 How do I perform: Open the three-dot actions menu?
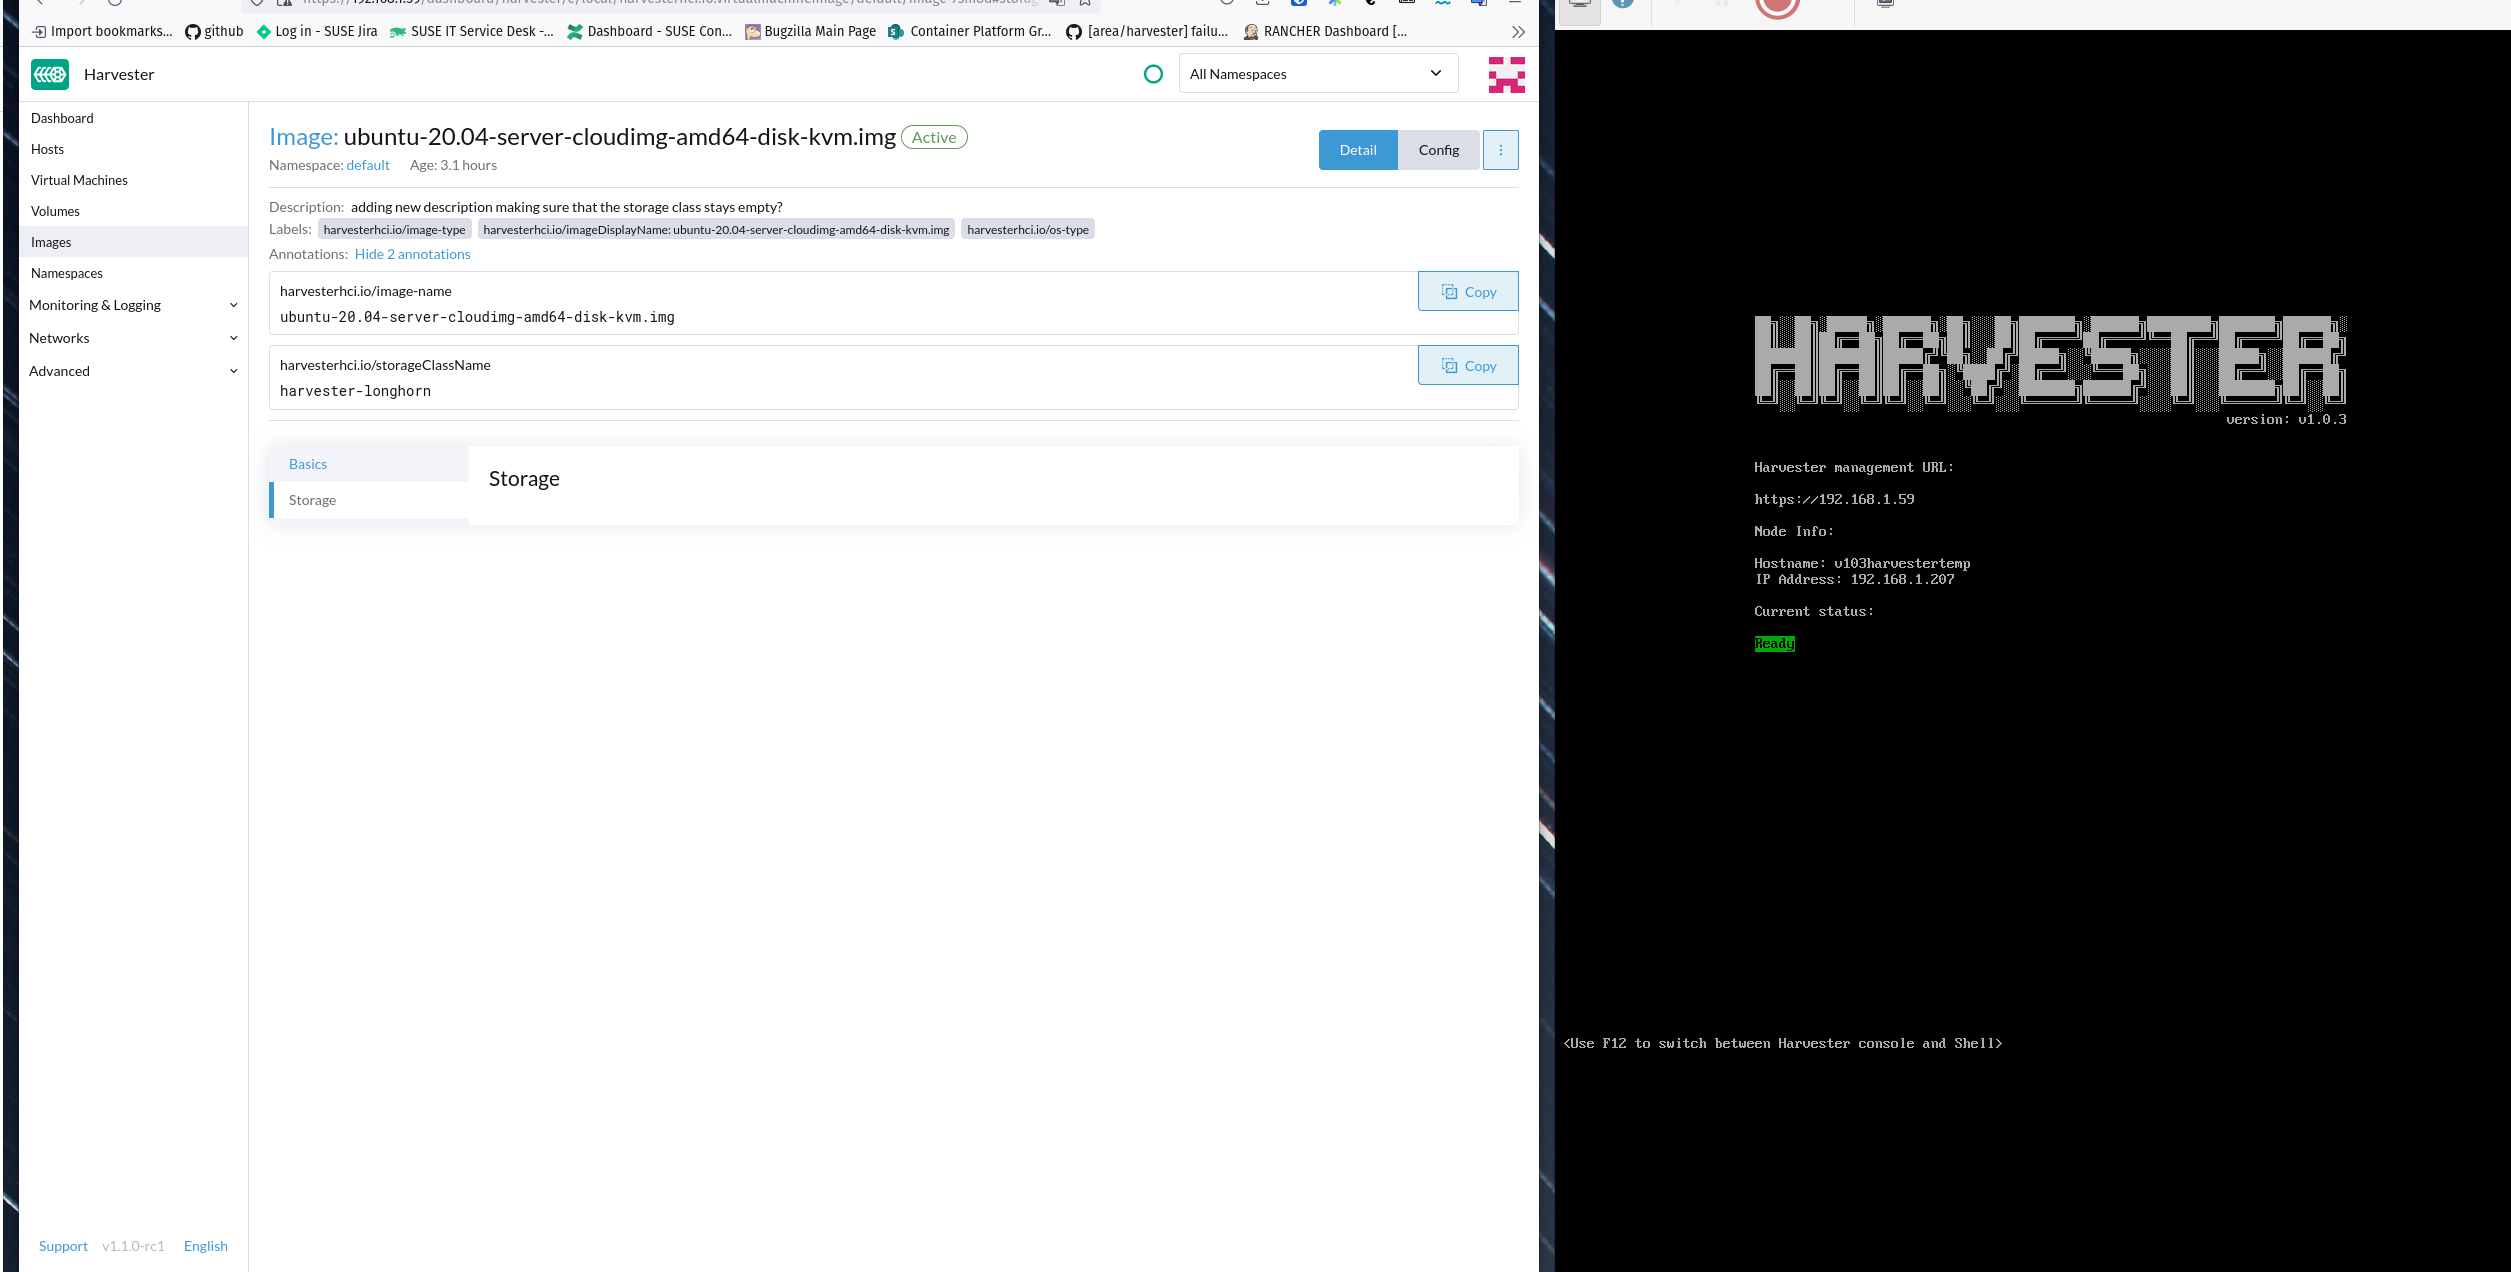[x=1500, y=149]
